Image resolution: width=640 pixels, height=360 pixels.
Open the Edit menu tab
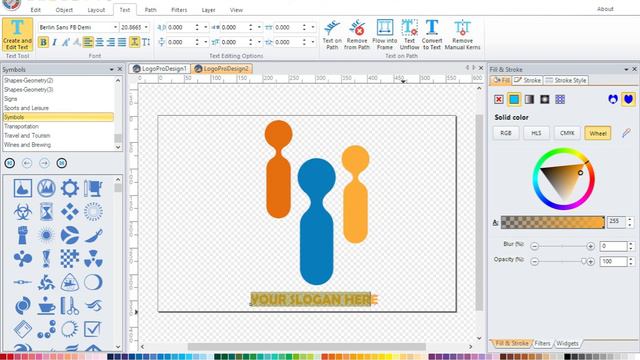point(36,10)
